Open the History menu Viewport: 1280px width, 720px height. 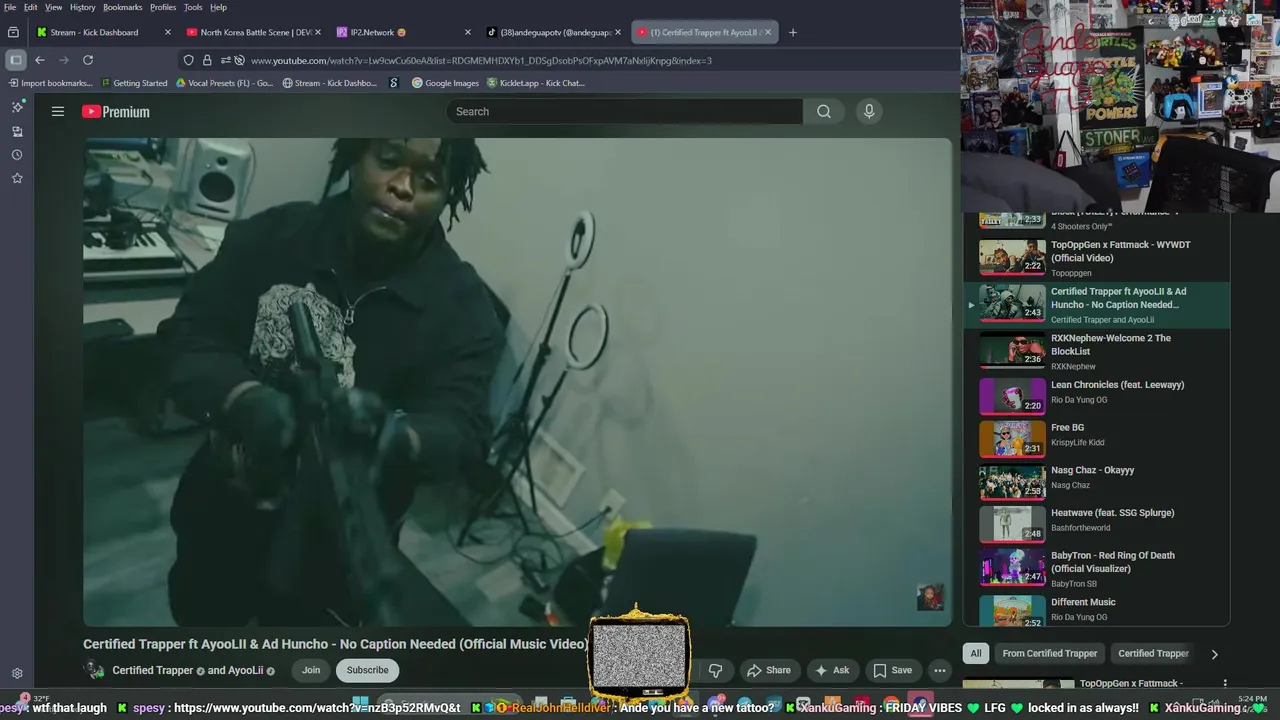[x=83, y=7]
